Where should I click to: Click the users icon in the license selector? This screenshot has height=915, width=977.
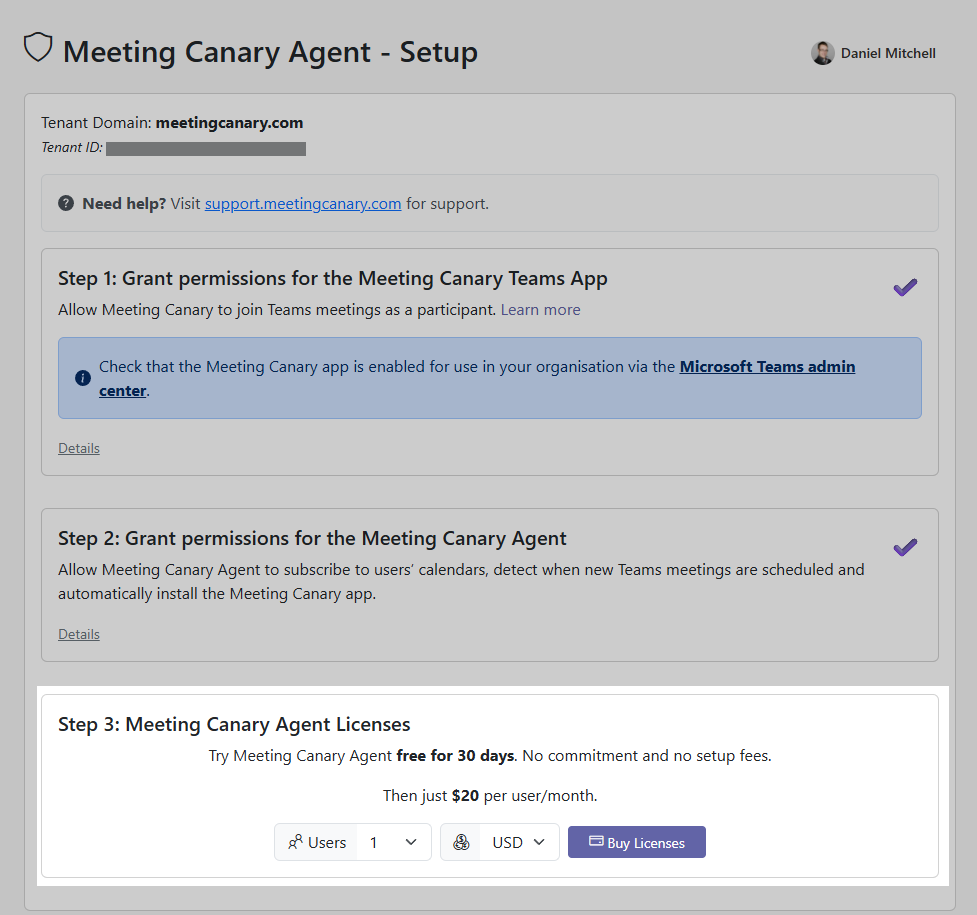coord(295,842)
